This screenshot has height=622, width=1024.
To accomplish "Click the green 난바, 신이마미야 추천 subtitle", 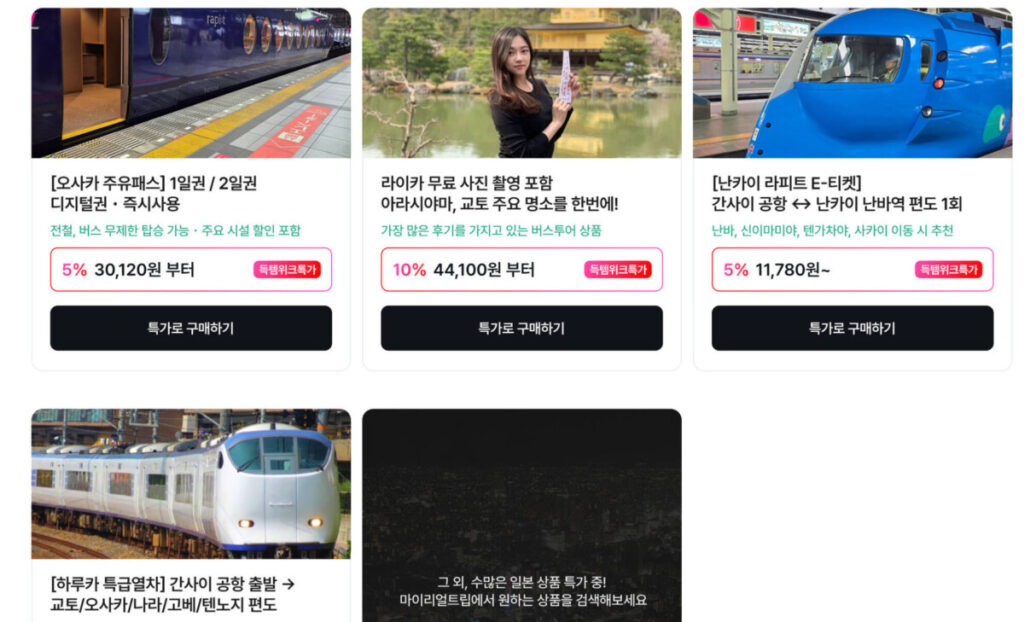I will [833, 231].
